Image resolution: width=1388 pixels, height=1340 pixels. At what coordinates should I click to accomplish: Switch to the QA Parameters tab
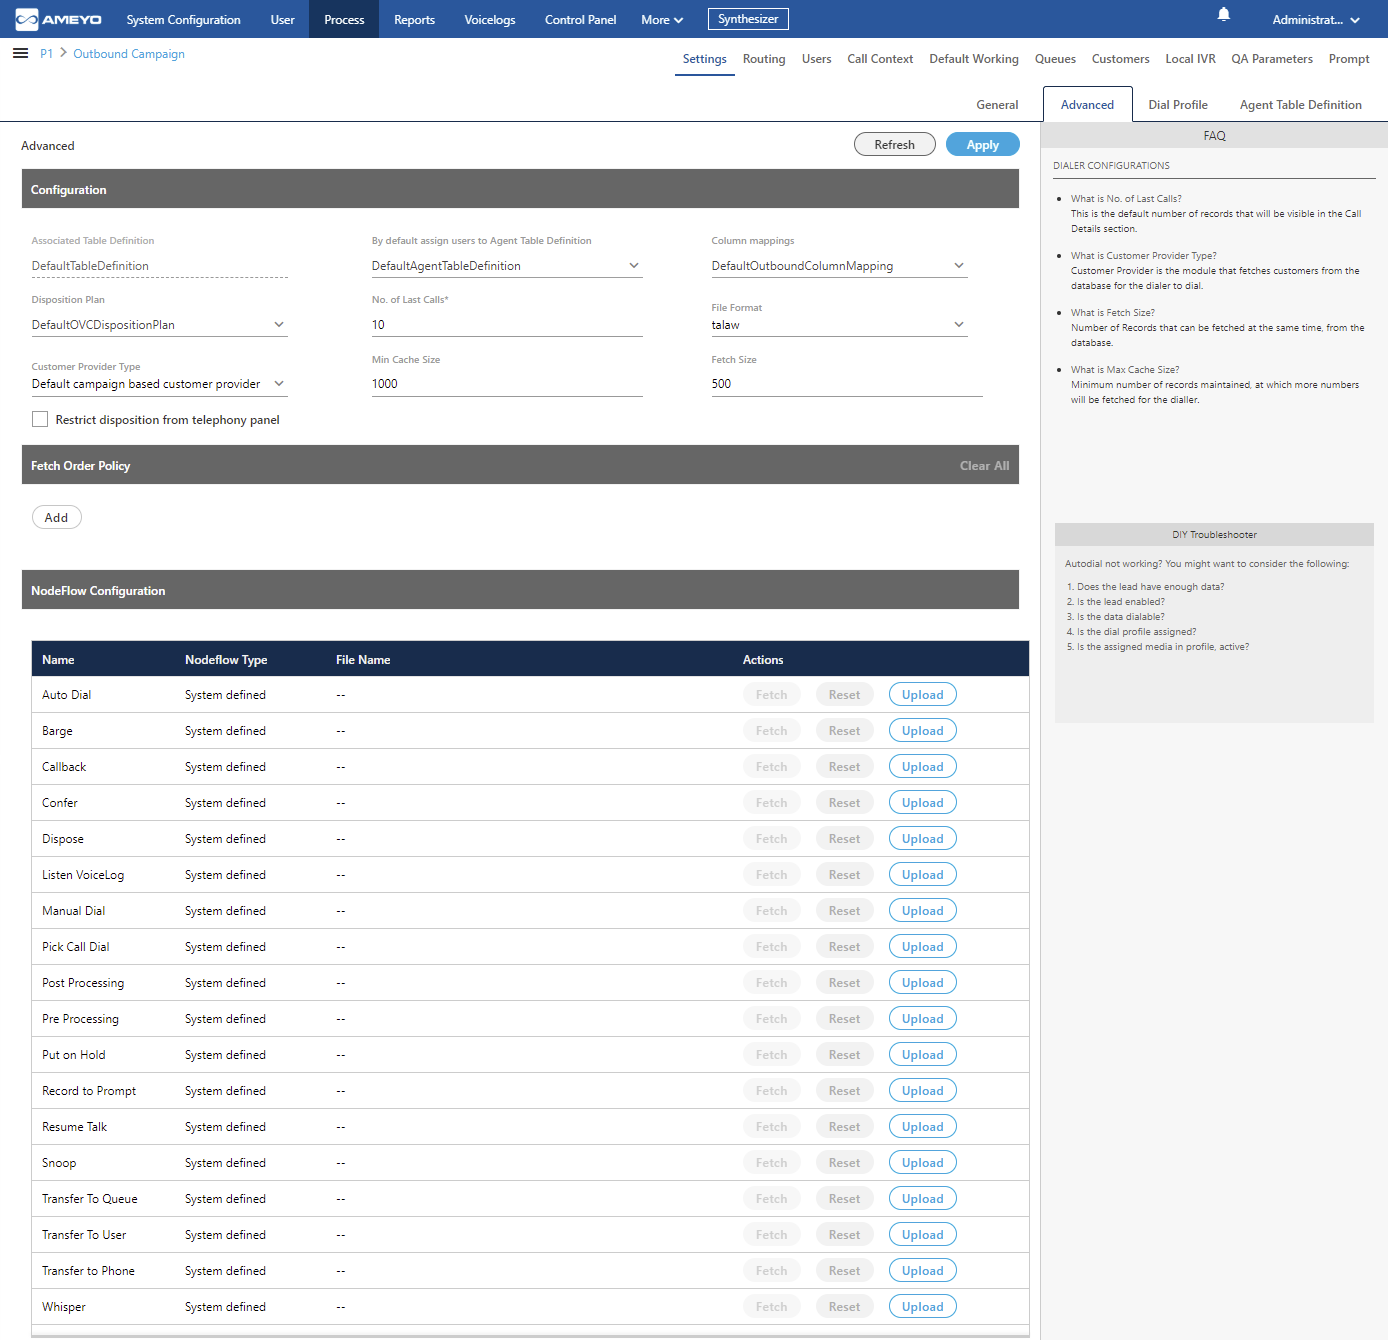(x=1272, y=59)
